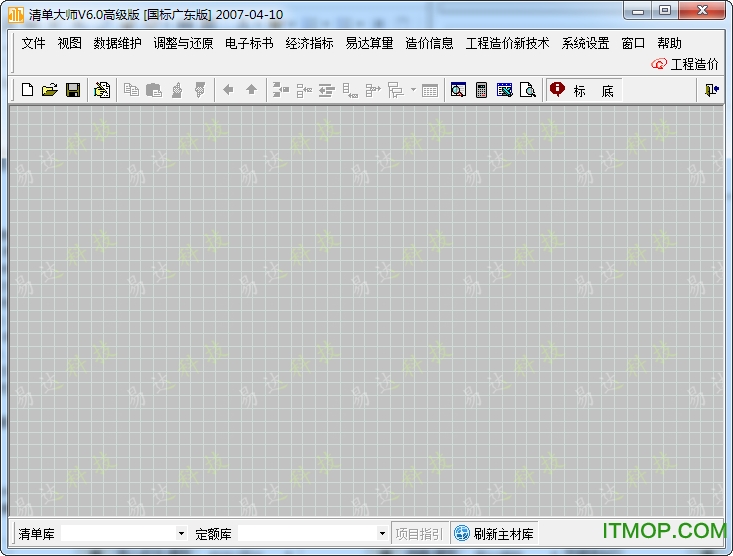Image resolution: width=733 pixels, height=556 pixels.
Task: Click the search window icon left of calculator
Action: 458,90
